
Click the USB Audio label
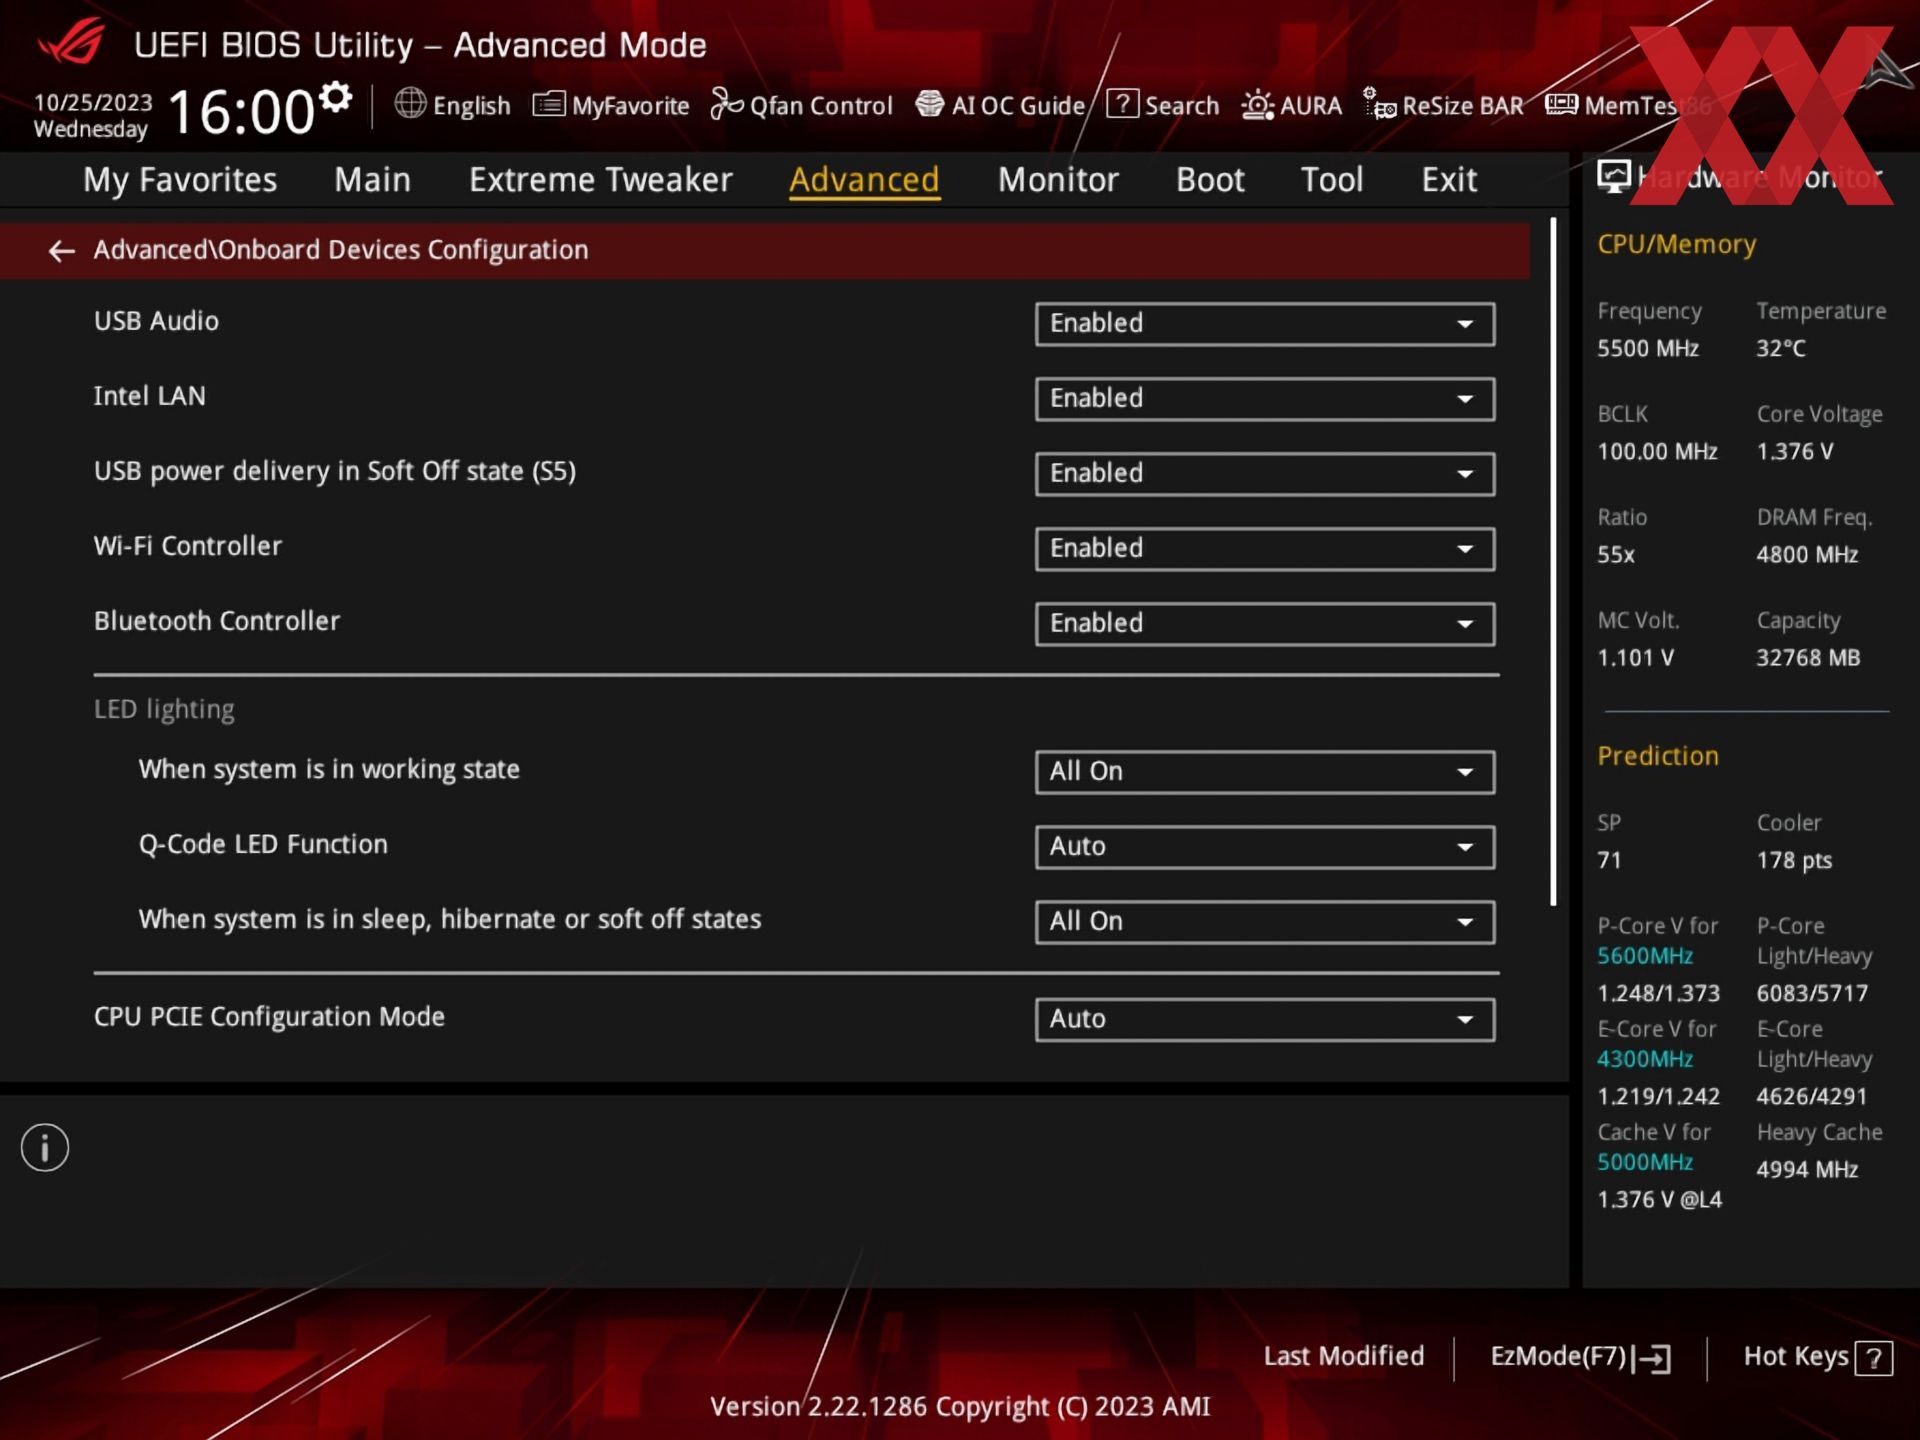click(156, 321)
